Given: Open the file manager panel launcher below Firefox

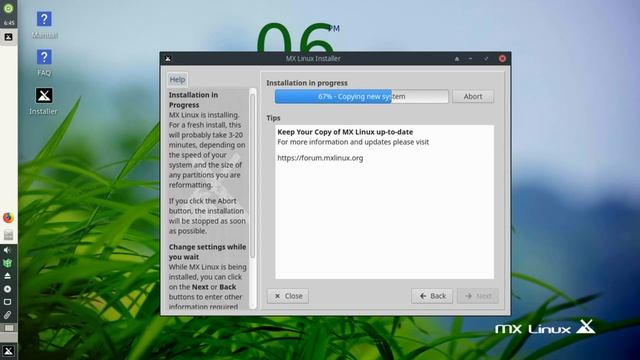Looking at the screenshot, I should (8, 235).
